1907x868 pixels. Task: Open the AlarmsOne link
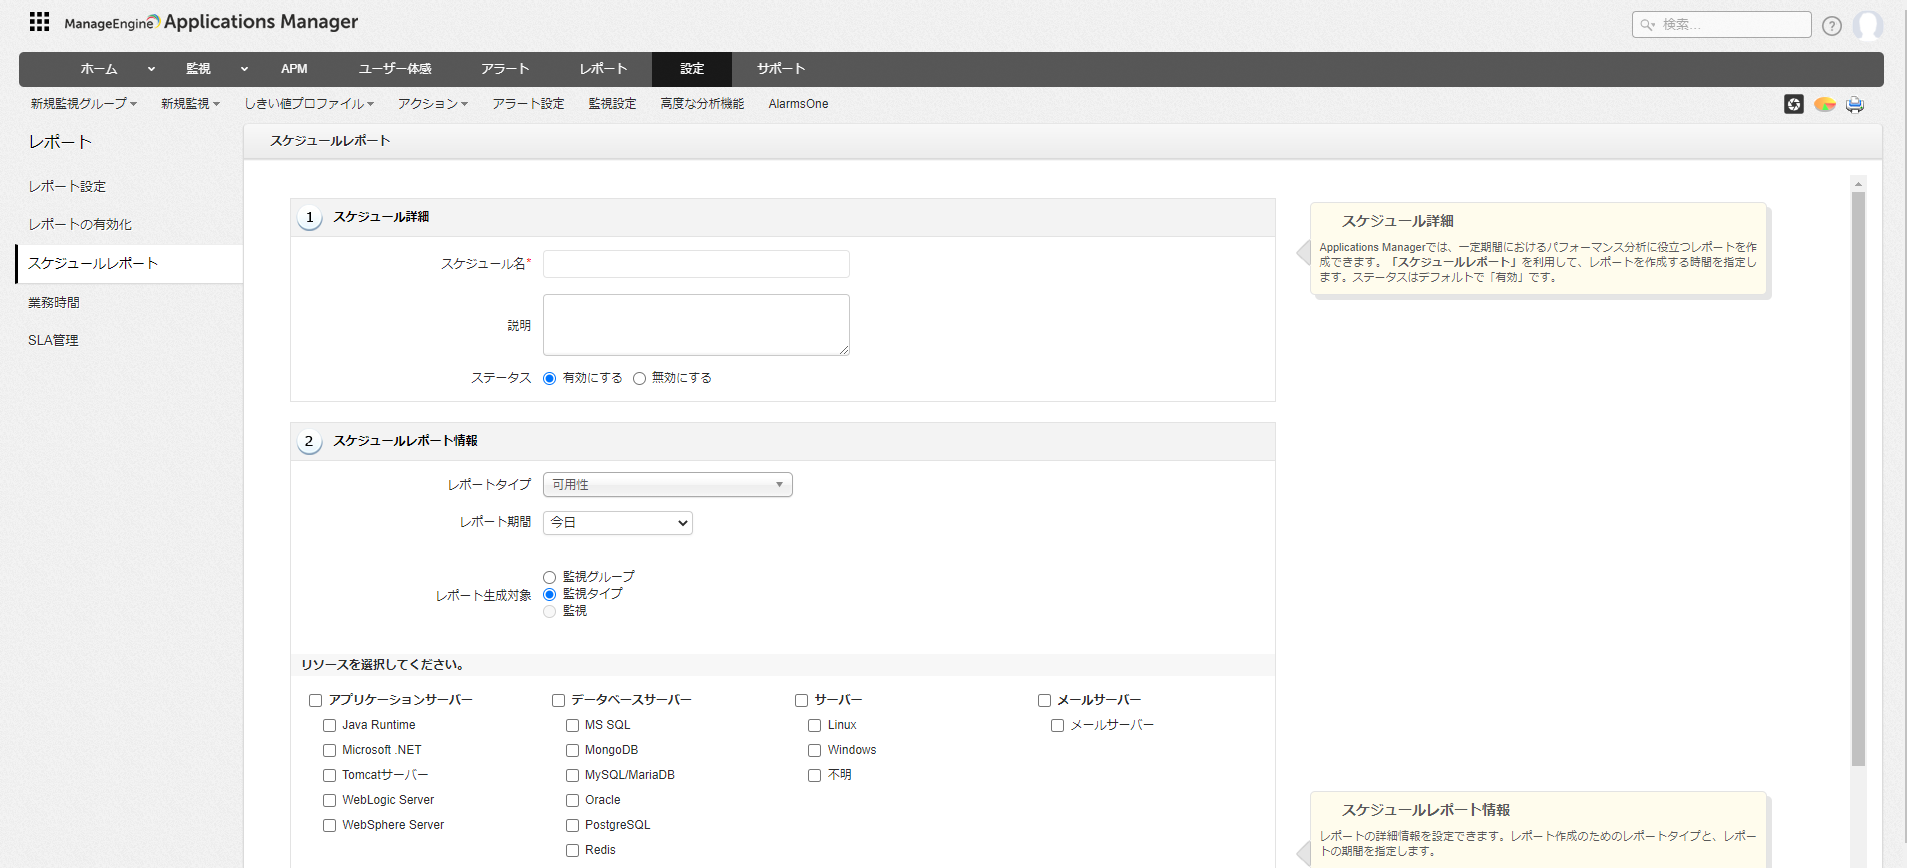coord(798,104)
